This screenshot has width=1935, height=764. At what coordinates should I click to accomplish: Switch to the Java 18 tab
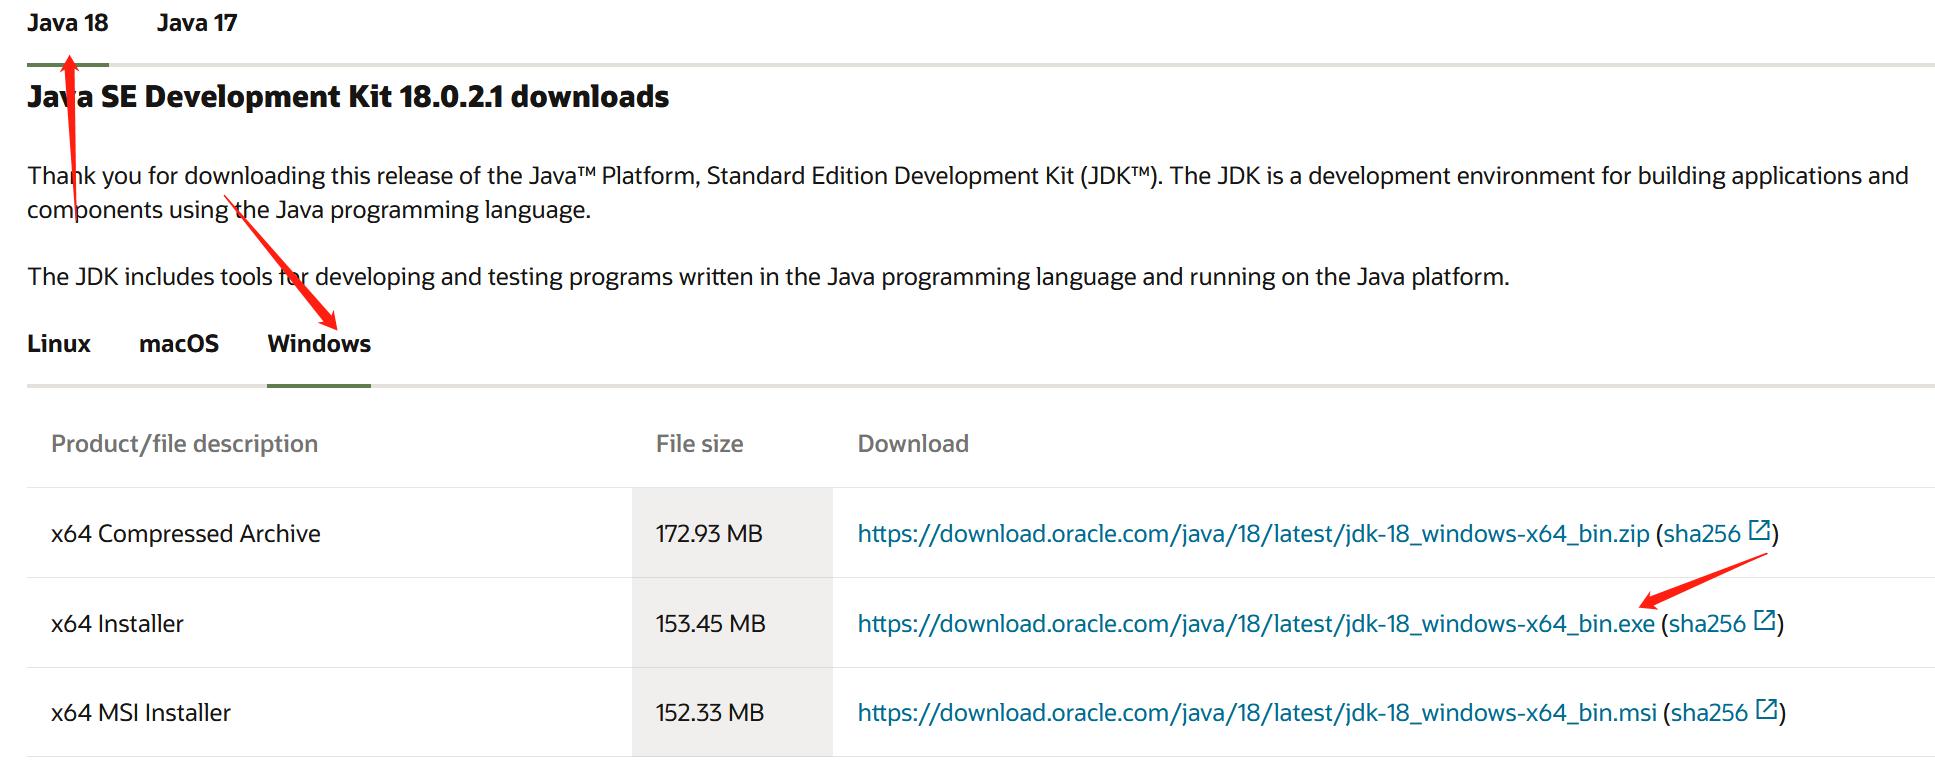(67, 23)
